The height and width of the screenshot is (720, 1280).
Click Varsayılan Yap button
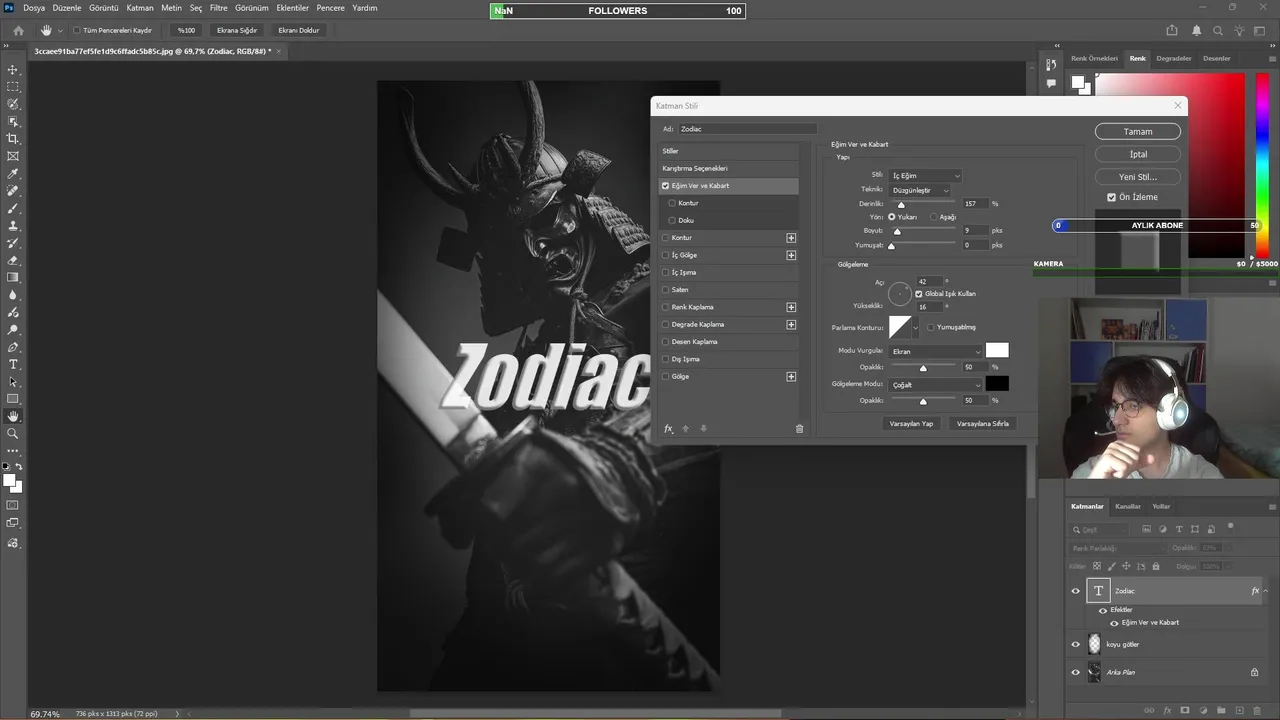pyautogui.click(x=911, y=424)
